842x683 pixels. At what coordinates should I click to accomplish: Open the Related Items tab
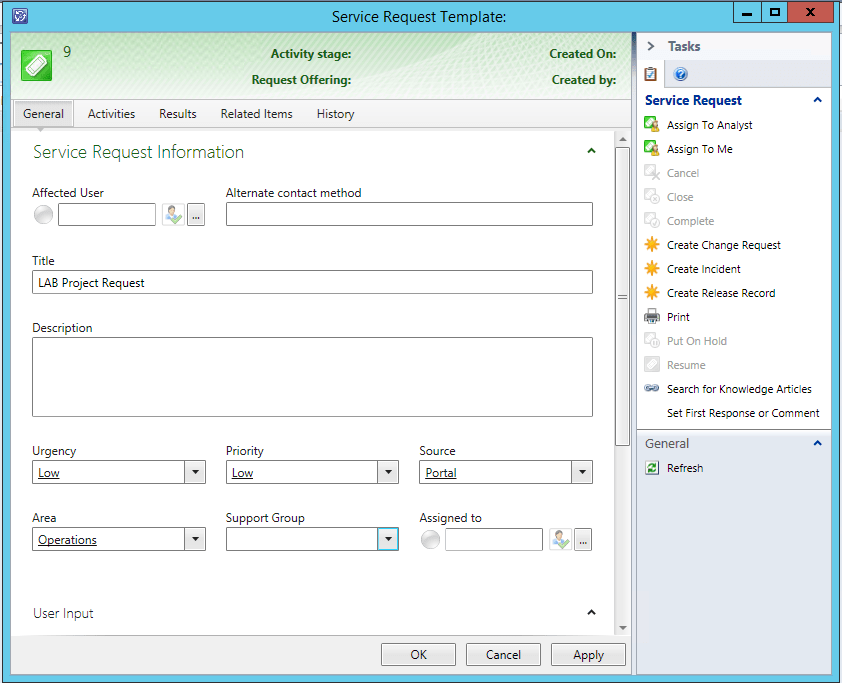coord(256,114)
